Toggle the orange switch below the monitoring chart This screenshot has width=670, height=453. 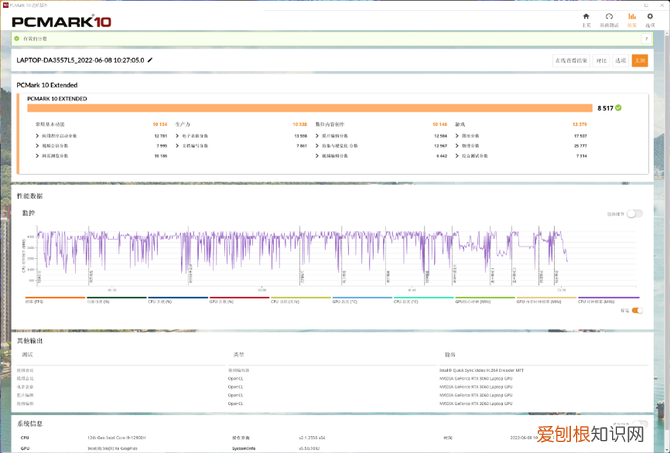[x=637, y=311]
